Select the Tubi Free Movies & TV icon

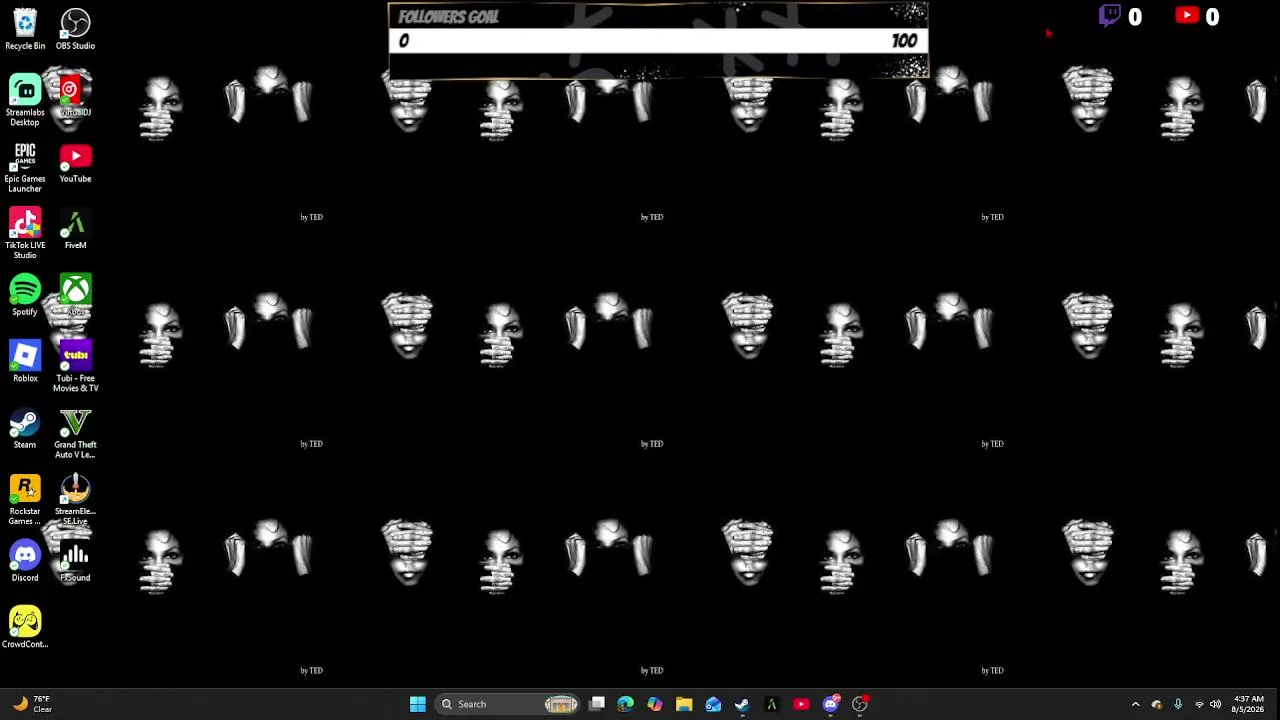[75, 366]
